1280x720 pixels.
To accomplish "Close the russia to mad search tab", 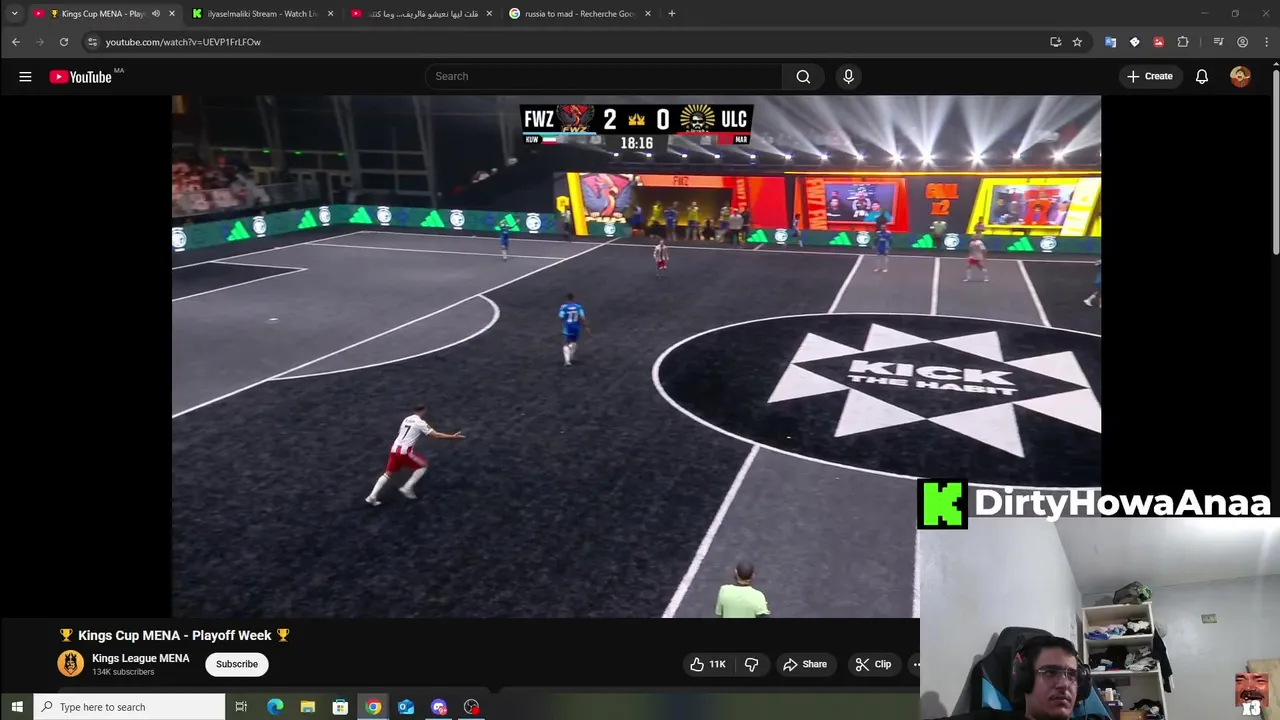I will point(648,14).
